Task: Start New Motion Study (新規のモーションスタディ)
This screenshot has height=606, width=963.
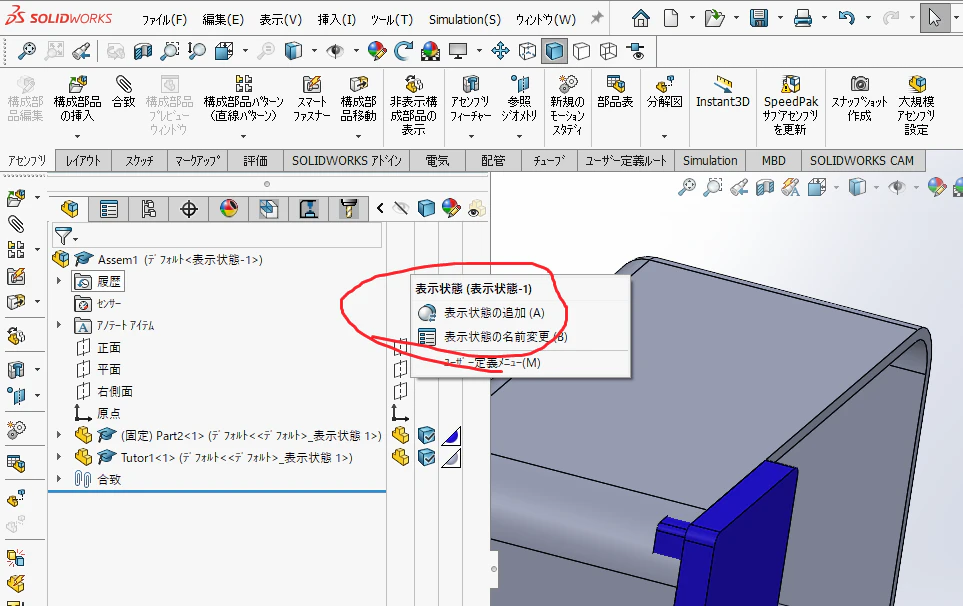Action: click(567, 106)
